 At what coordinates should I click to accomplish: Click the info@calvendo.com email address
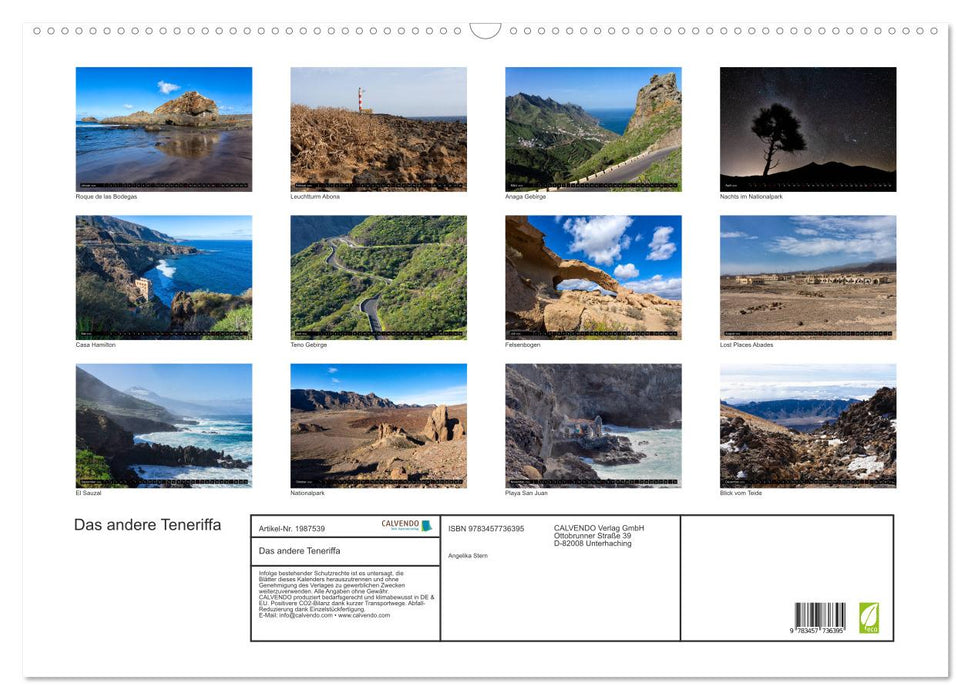(303, 615)
